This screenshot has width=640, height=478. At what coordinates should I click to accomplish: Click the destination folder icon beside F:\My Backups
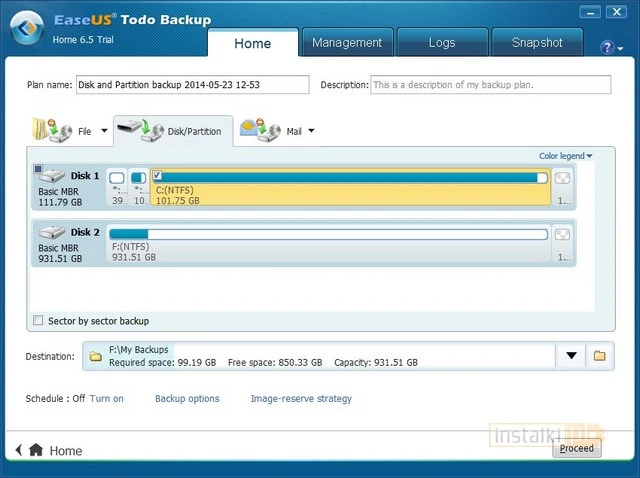(x=96, y=356)
